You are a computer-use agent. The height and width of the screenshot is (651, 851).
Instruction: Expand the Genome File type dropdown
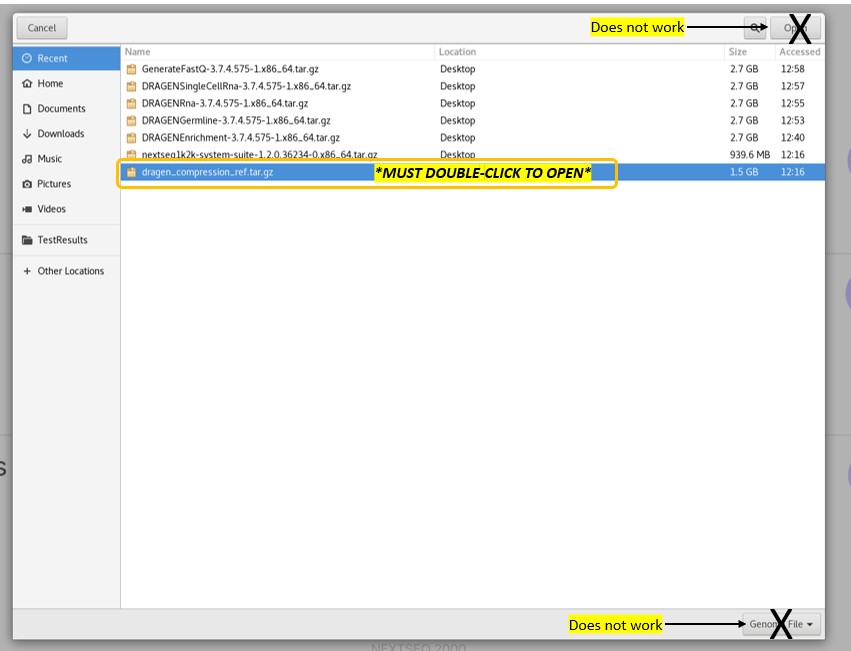click(x=781, y=624)
